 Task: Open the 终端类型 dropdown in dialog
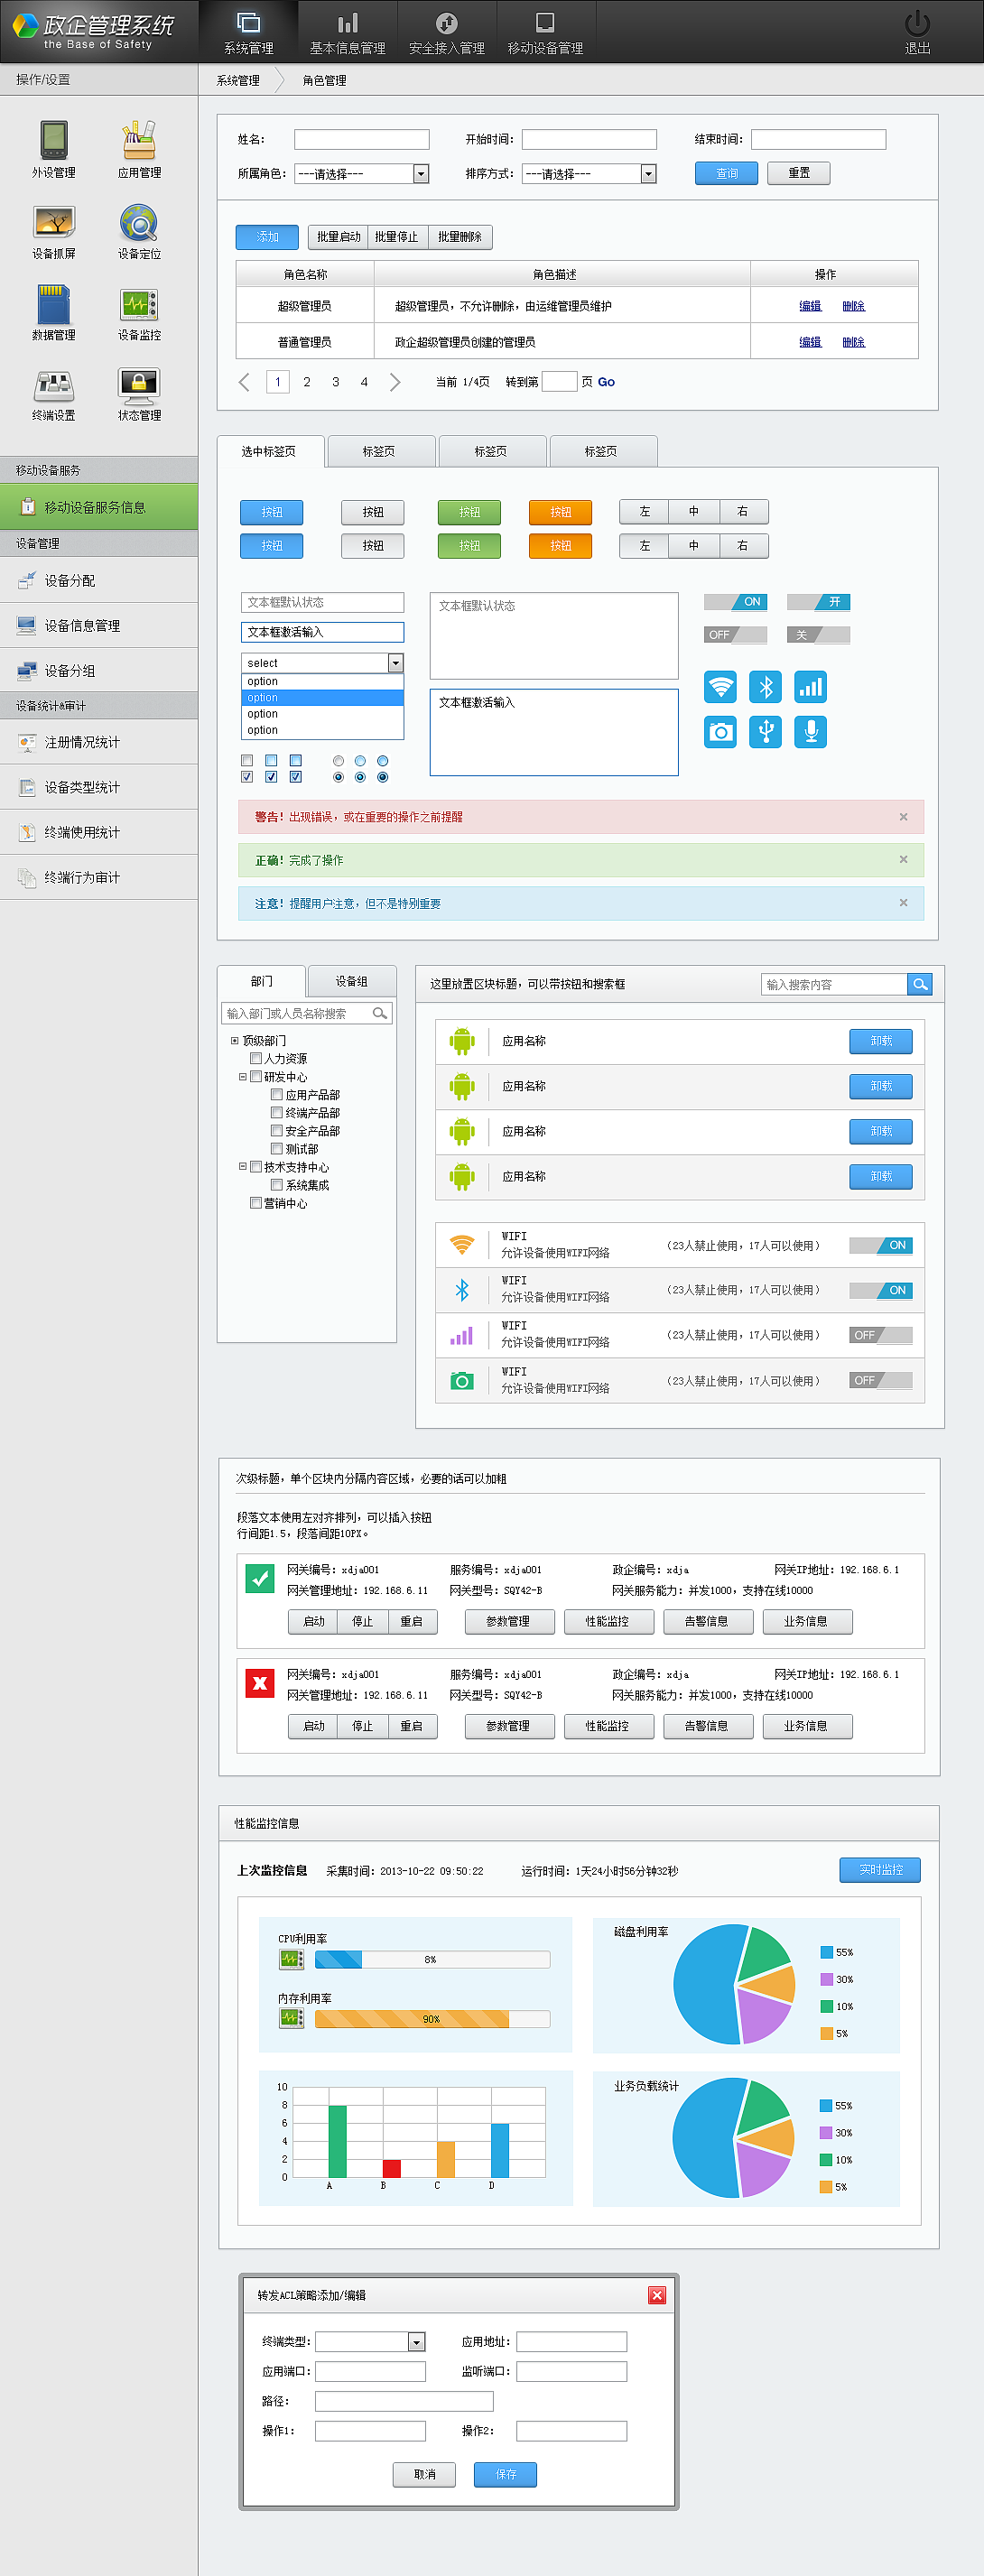371,2342
